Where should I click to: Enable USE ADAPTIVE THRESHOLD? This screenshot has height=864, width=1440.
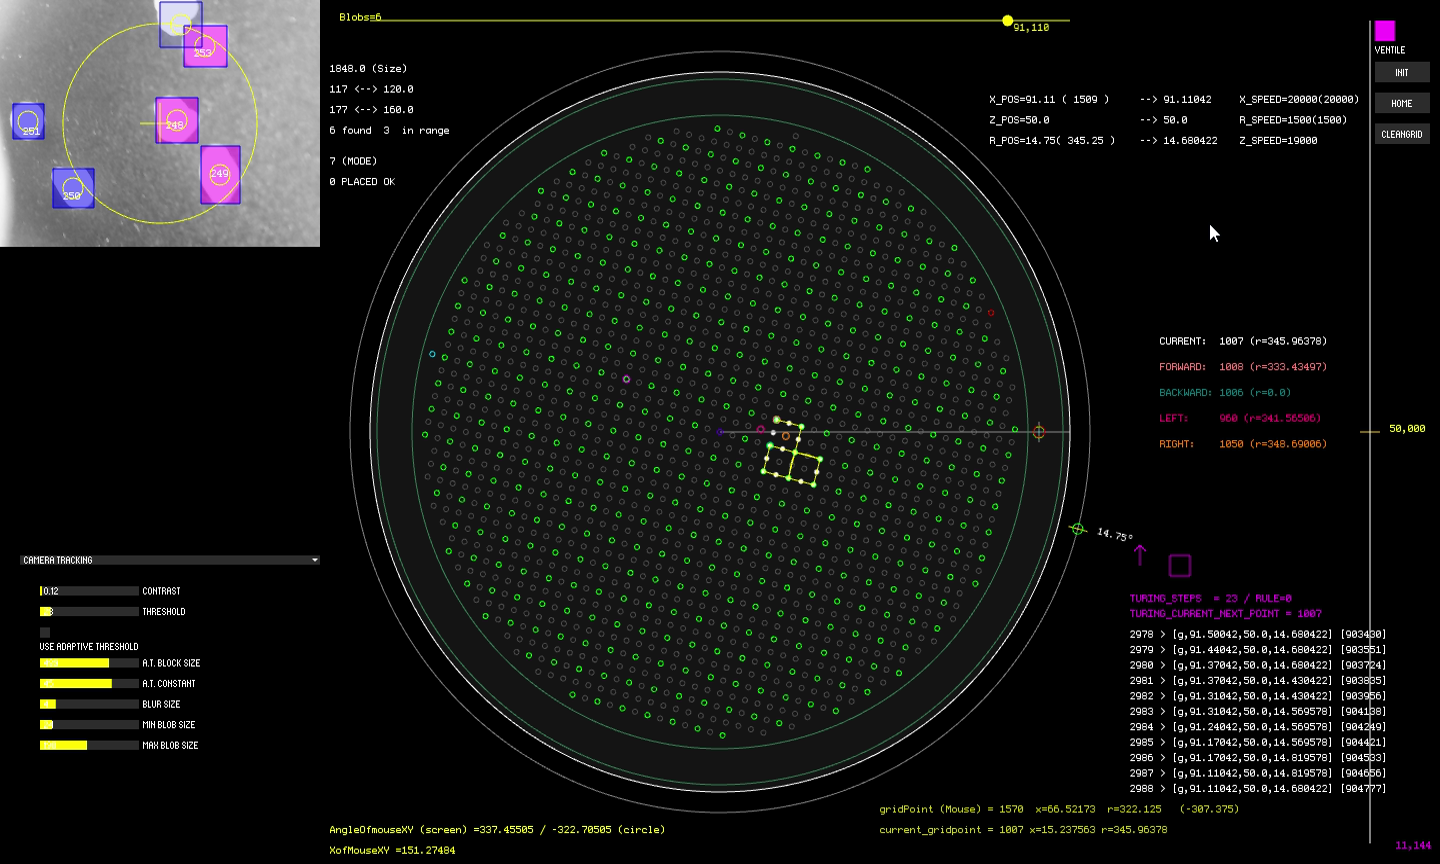(x=44, y=632)
